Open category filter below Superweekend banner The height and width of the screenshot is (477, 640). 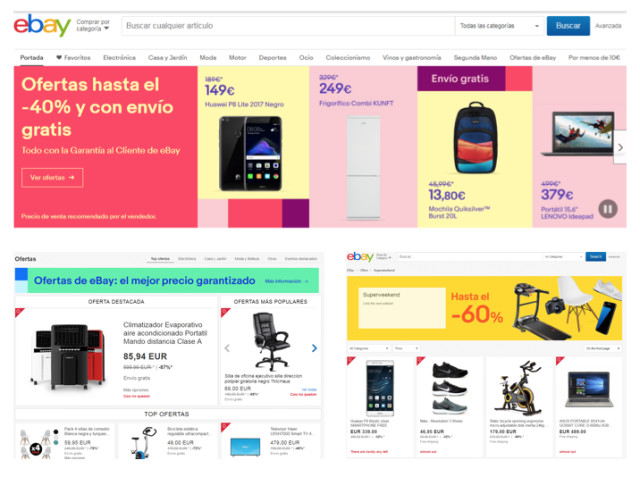point(369,348)
